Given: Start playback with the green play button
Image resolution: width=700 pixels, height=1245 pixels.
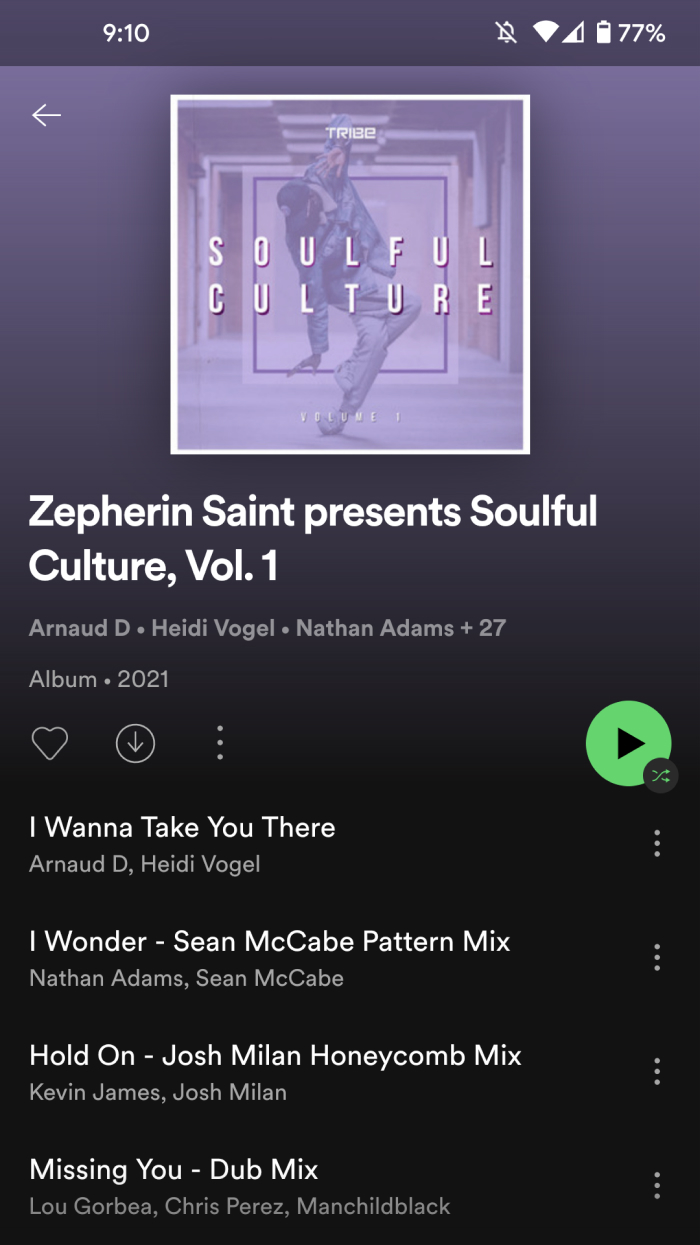Looking at the screenshot, I should pyautogui.click(x=628, y=743).
